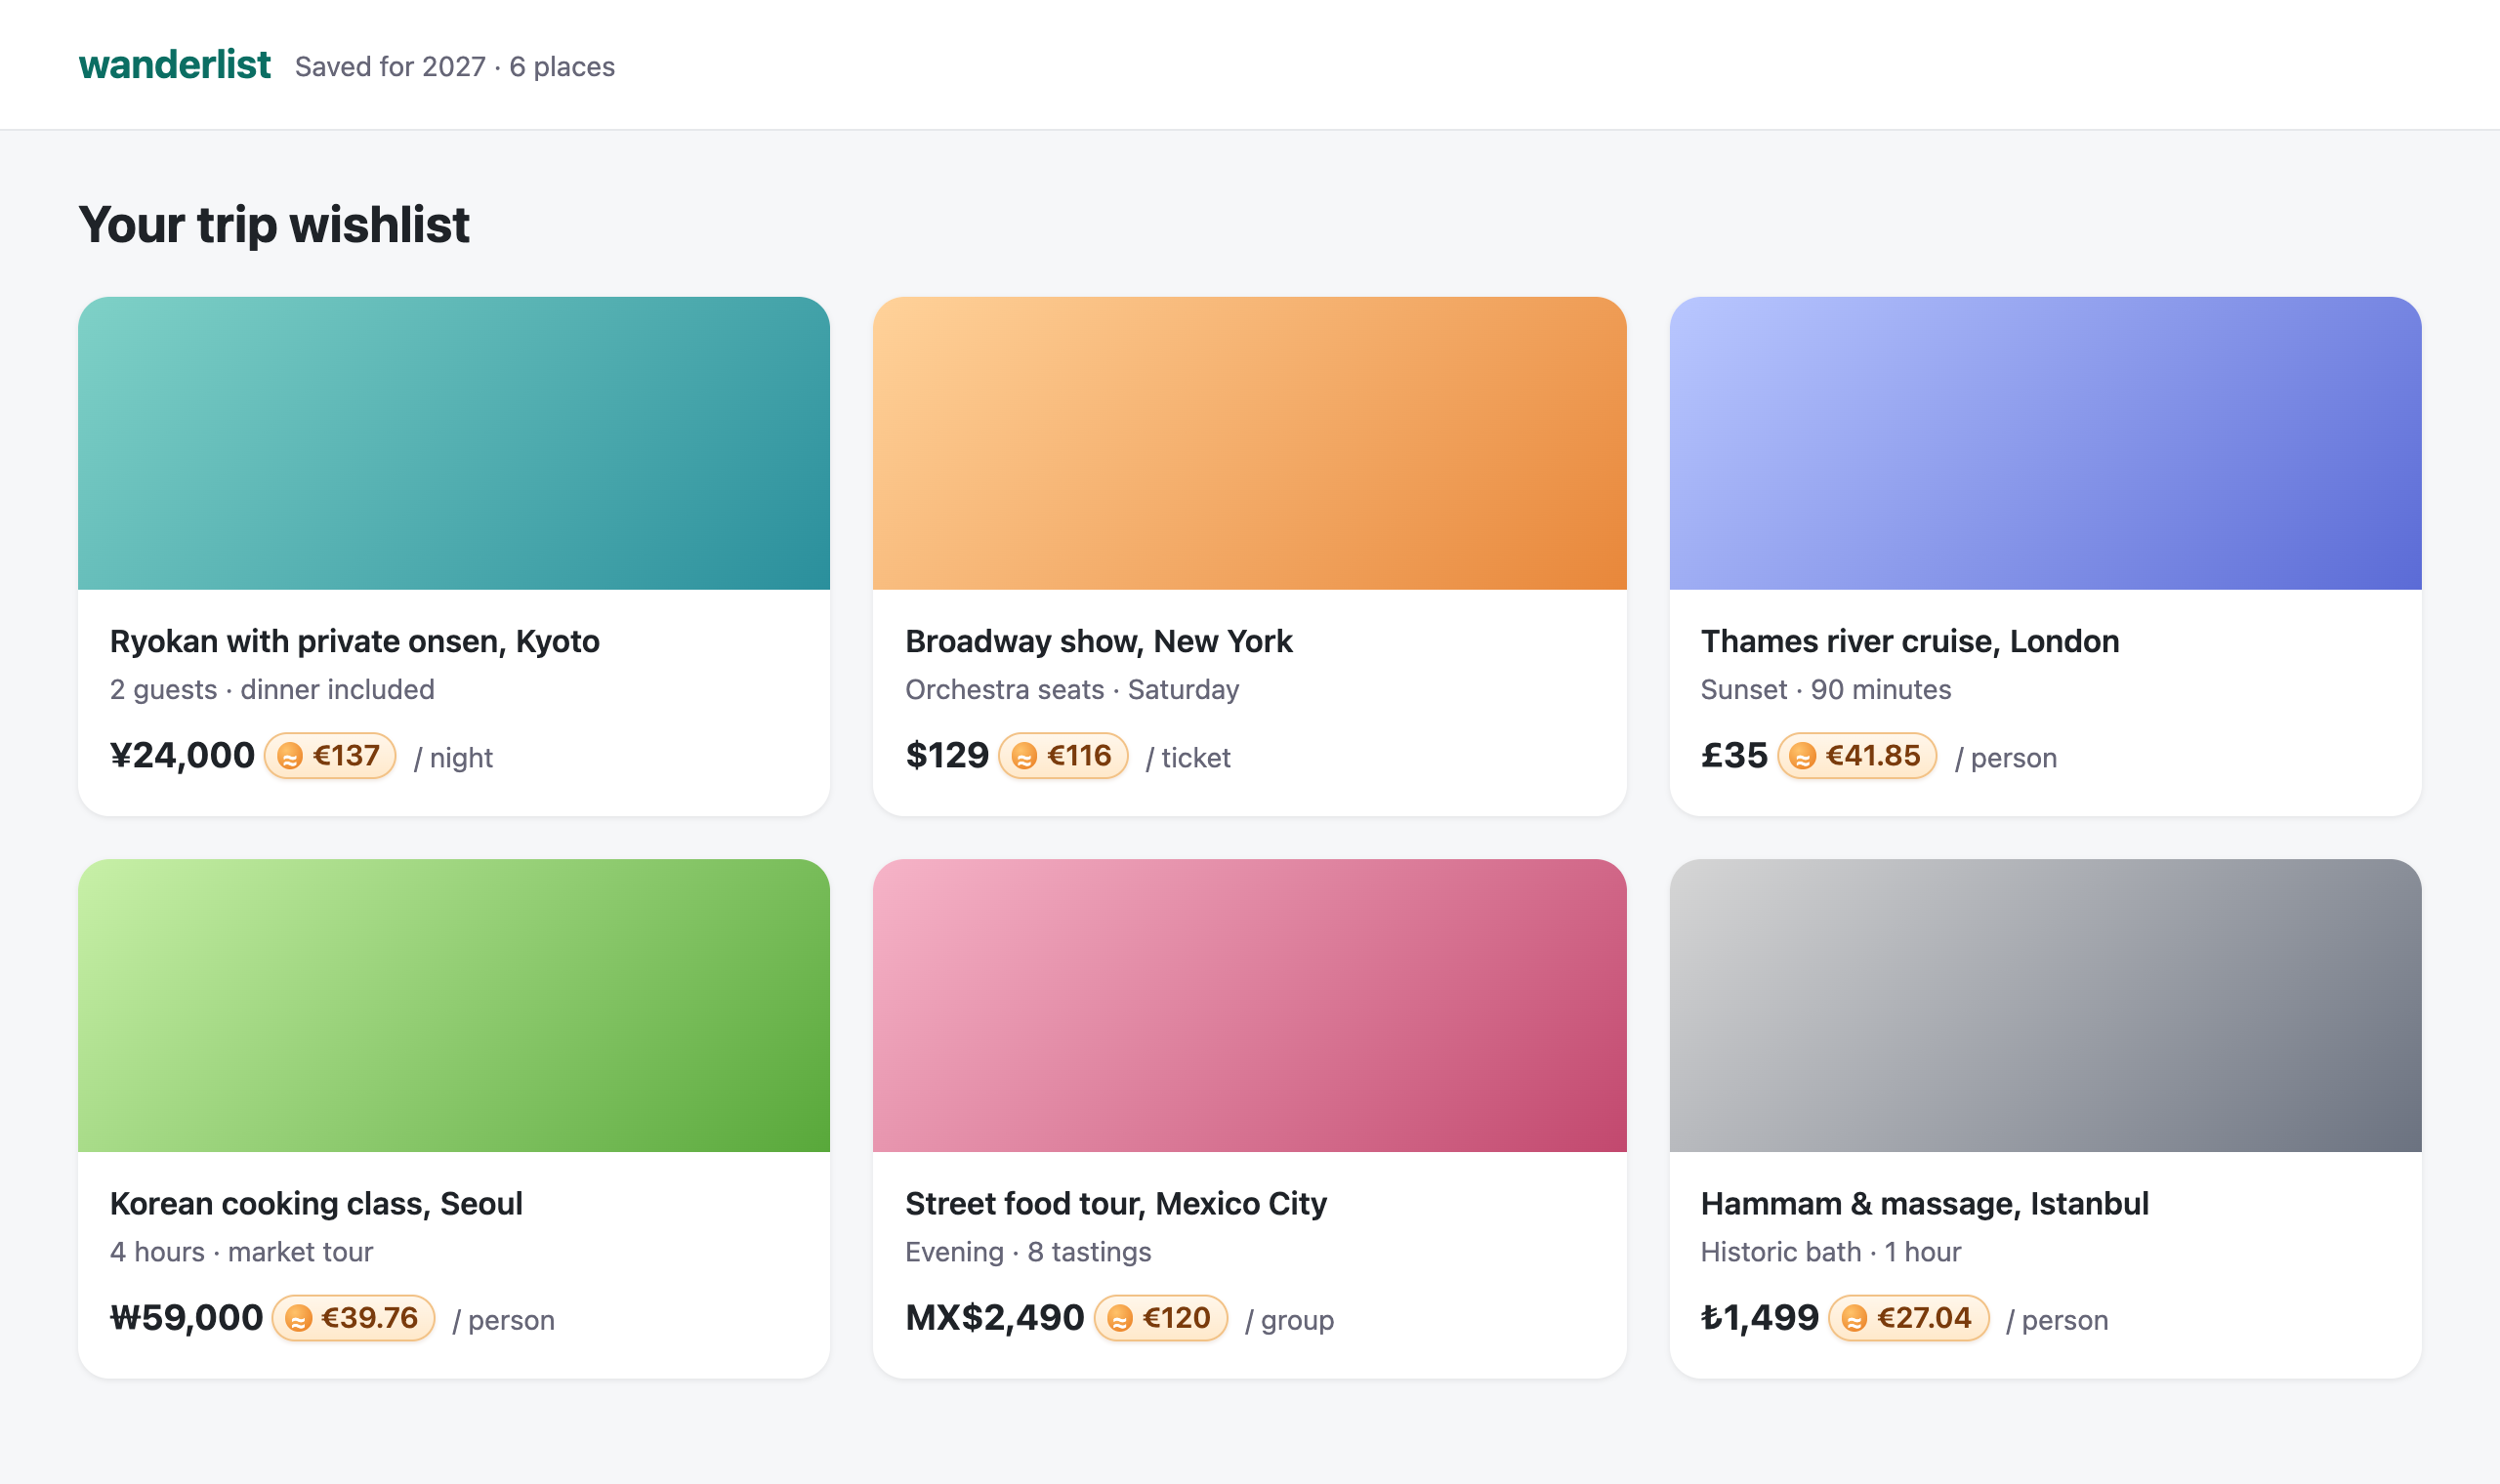Click the €137 amount in the Ryokan price pill
This screenshot has height=1484, width=2500.
[346, 755]
